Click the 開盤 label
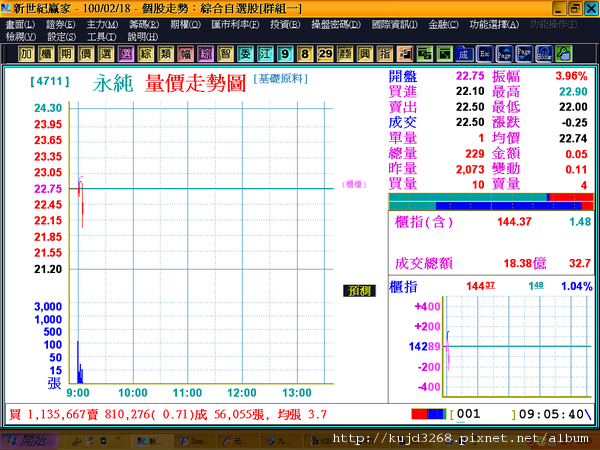 tap(403, 76)
